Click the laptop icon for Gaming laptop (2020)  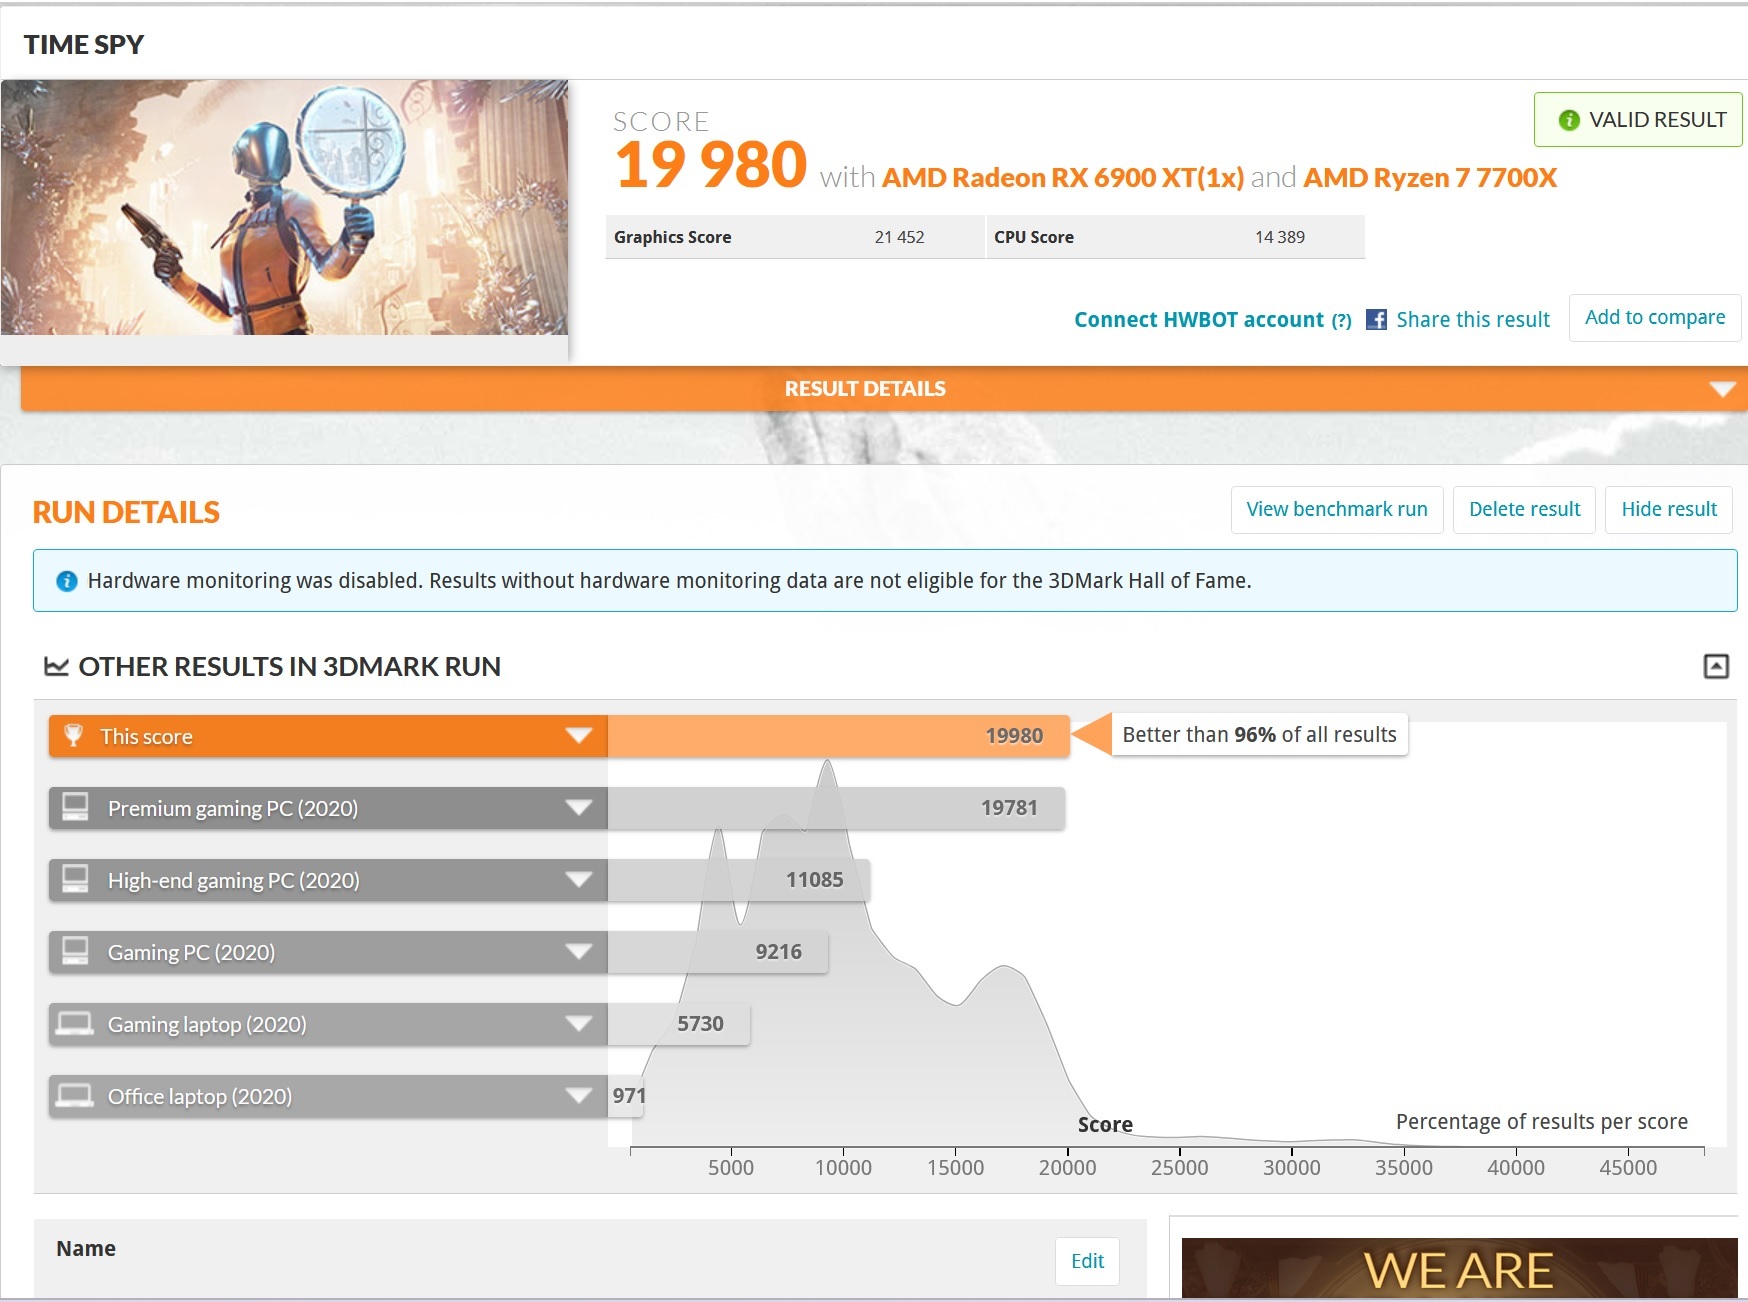click(75, 1023)
